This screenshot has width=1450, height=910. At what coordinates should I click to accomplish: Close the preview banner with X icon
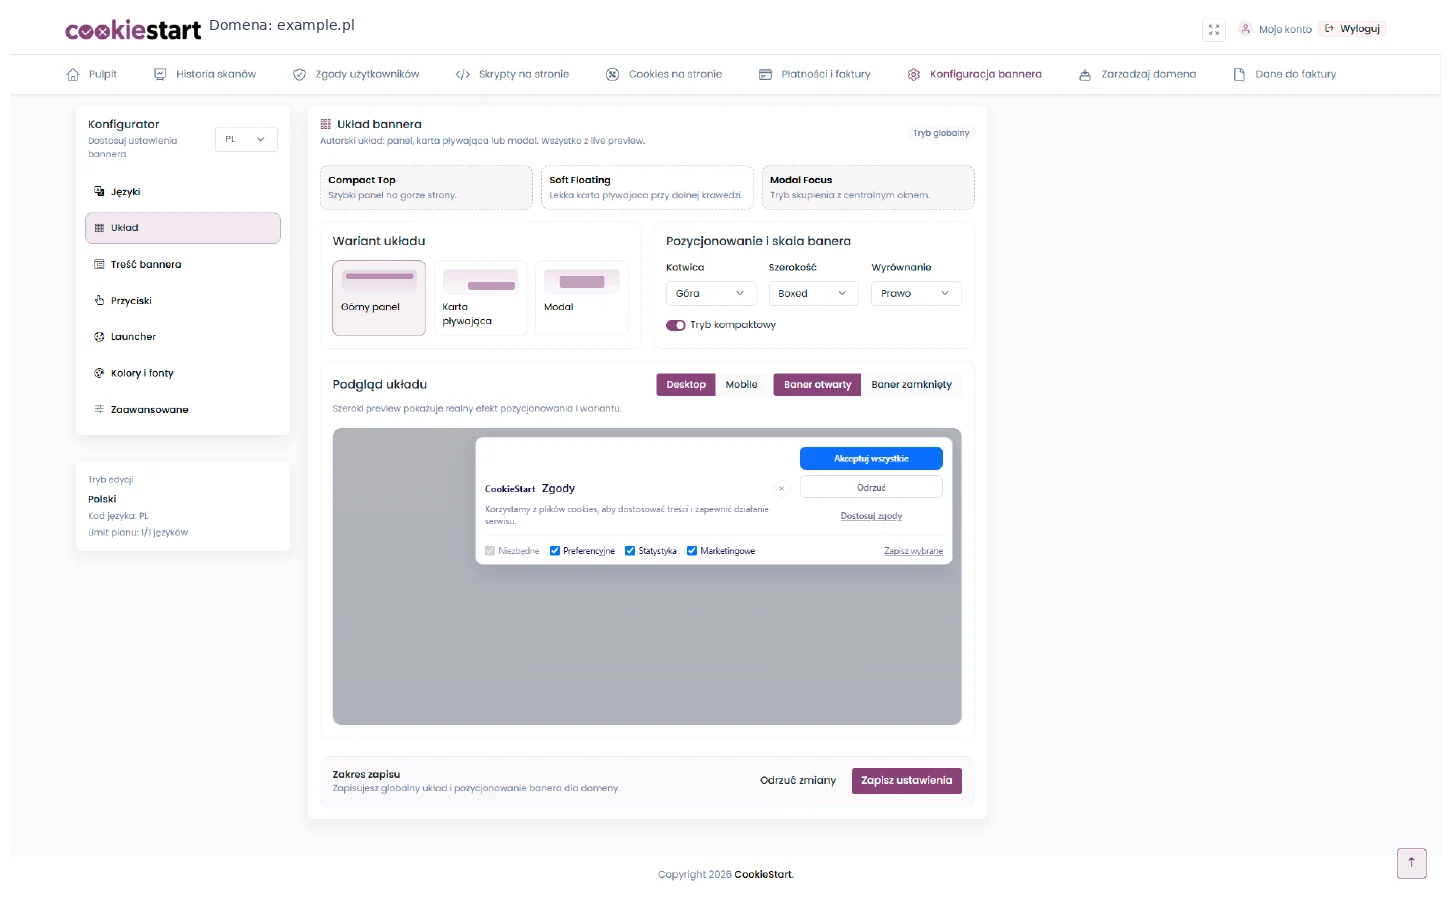782,488
